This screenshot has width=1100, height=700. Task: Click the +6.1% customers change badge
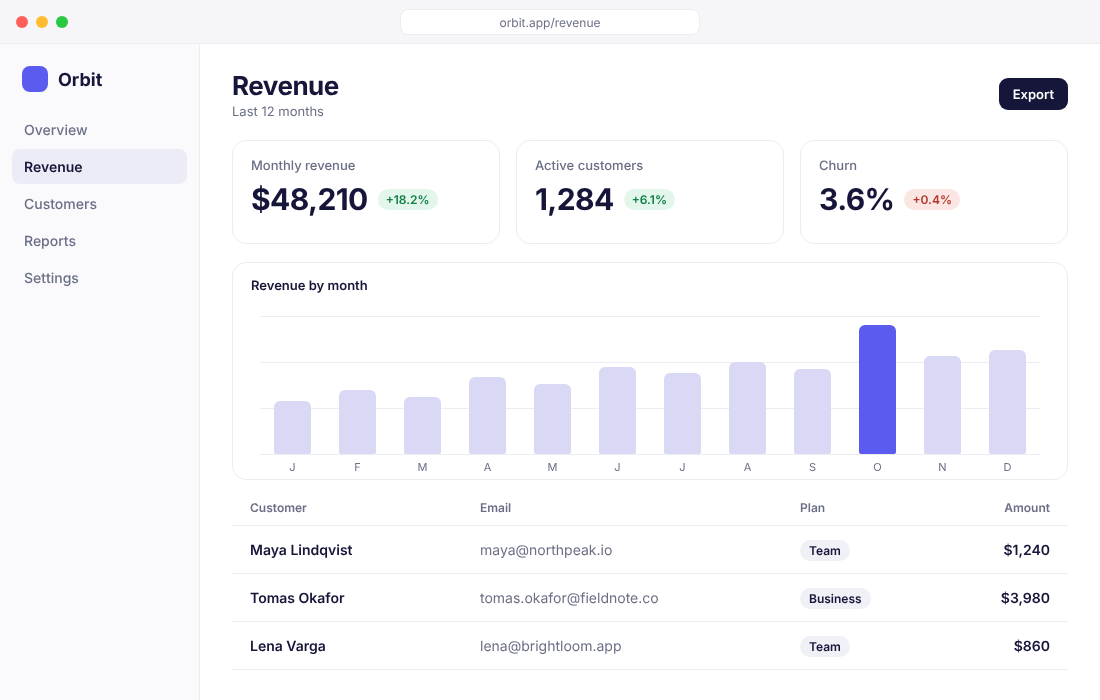tap(649, 200)
